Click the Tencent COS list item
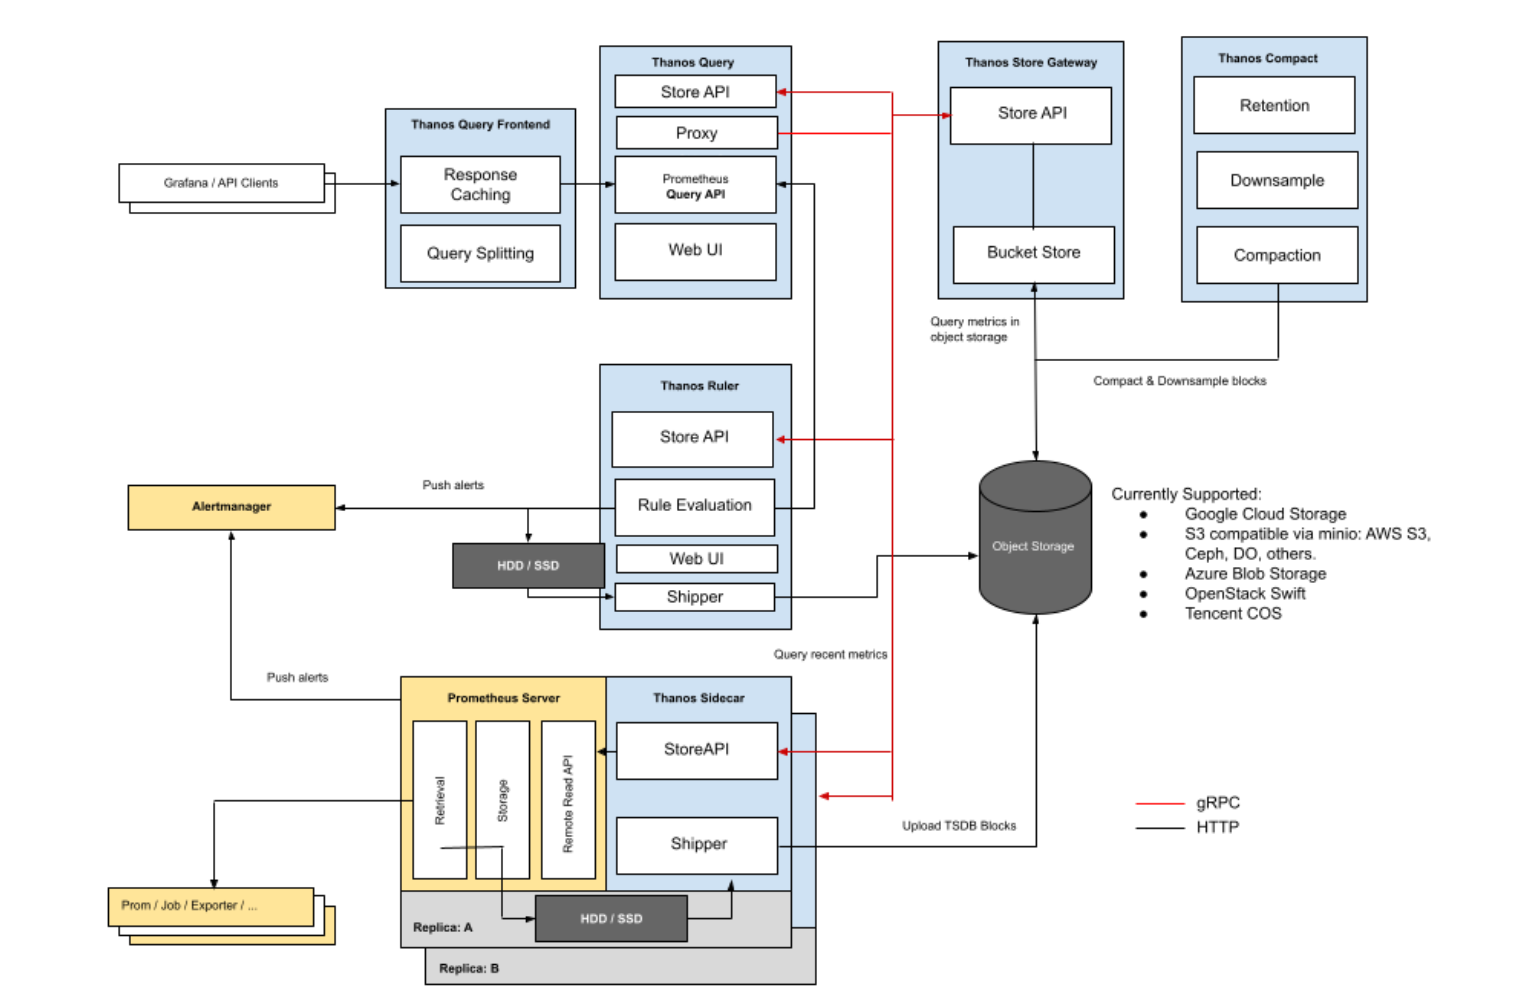 tap(1233, 614)
